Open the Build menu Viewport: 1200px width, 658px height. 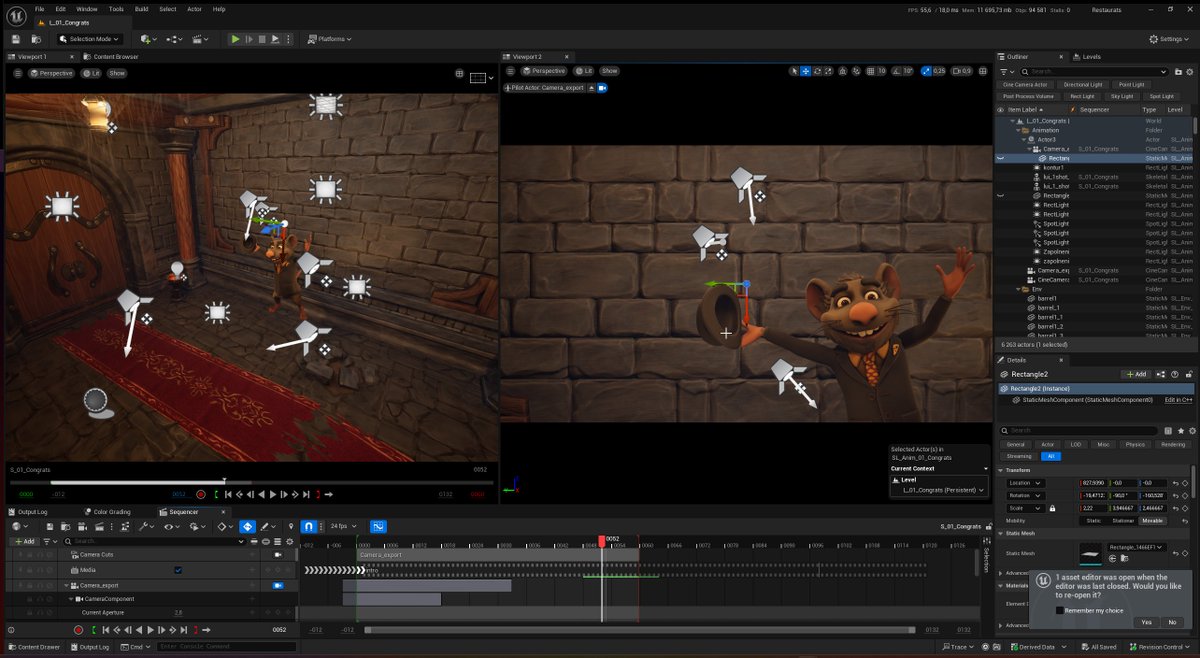pyautogui.click(x=141, y=9)
